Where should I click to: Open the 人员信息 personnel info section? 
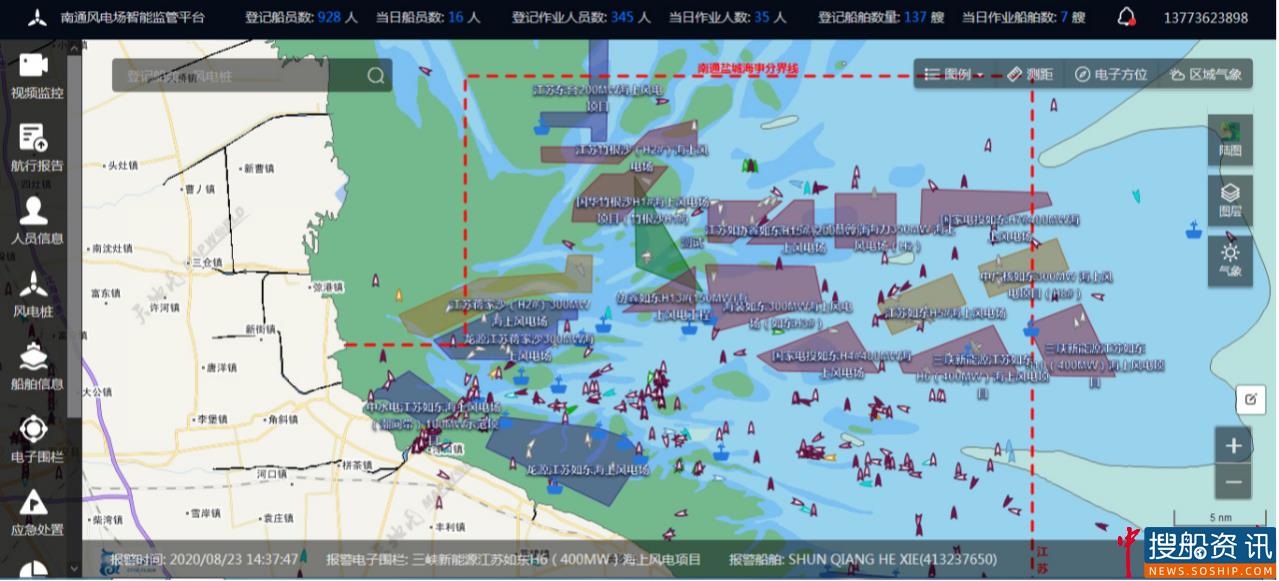36,221
